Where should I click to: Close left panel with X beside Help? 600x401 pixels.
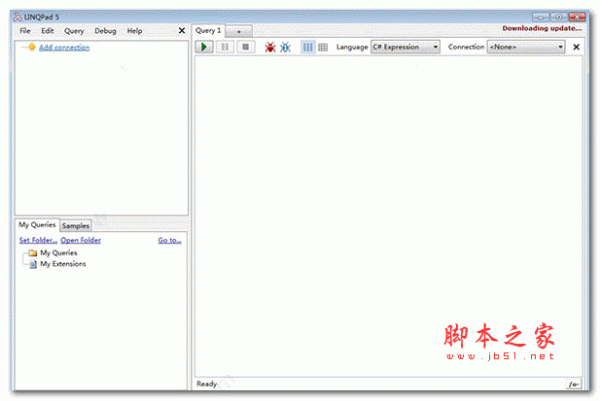tap(182, 31)
